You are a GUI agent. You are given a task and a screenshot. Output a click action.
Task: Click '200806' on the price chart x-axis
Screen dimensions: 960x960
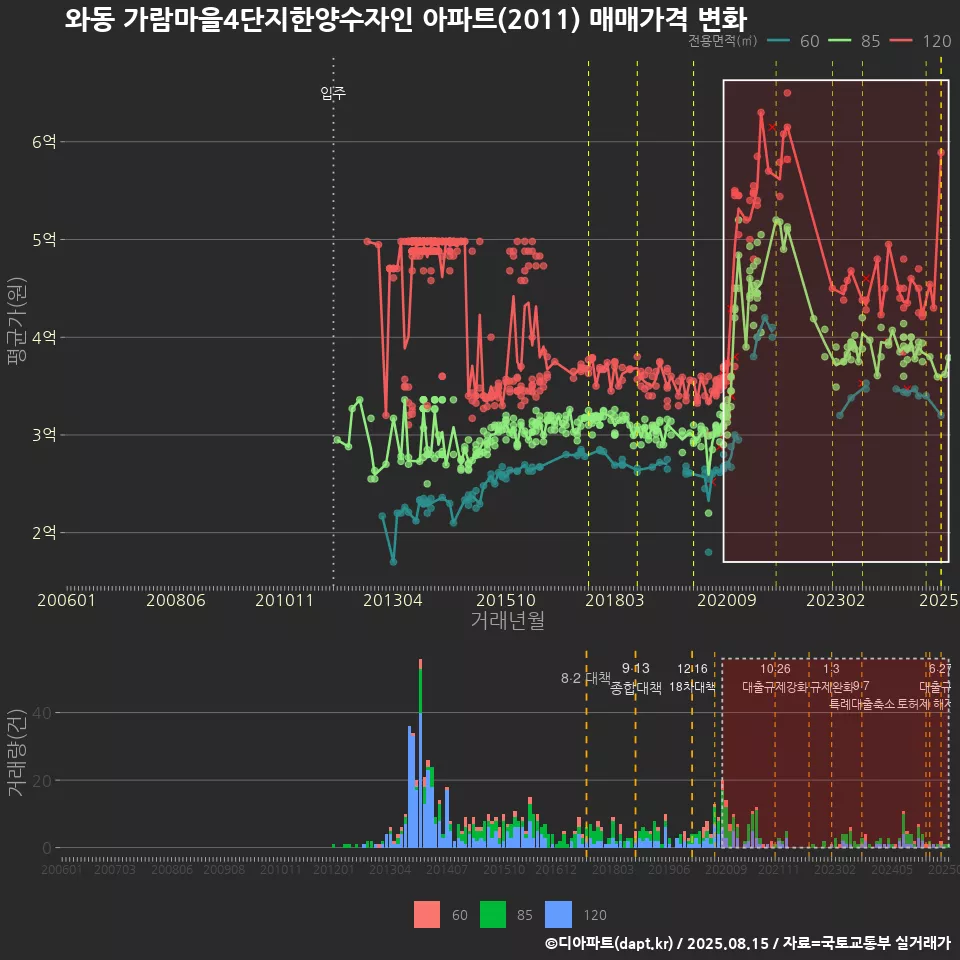tap(176, 600)
